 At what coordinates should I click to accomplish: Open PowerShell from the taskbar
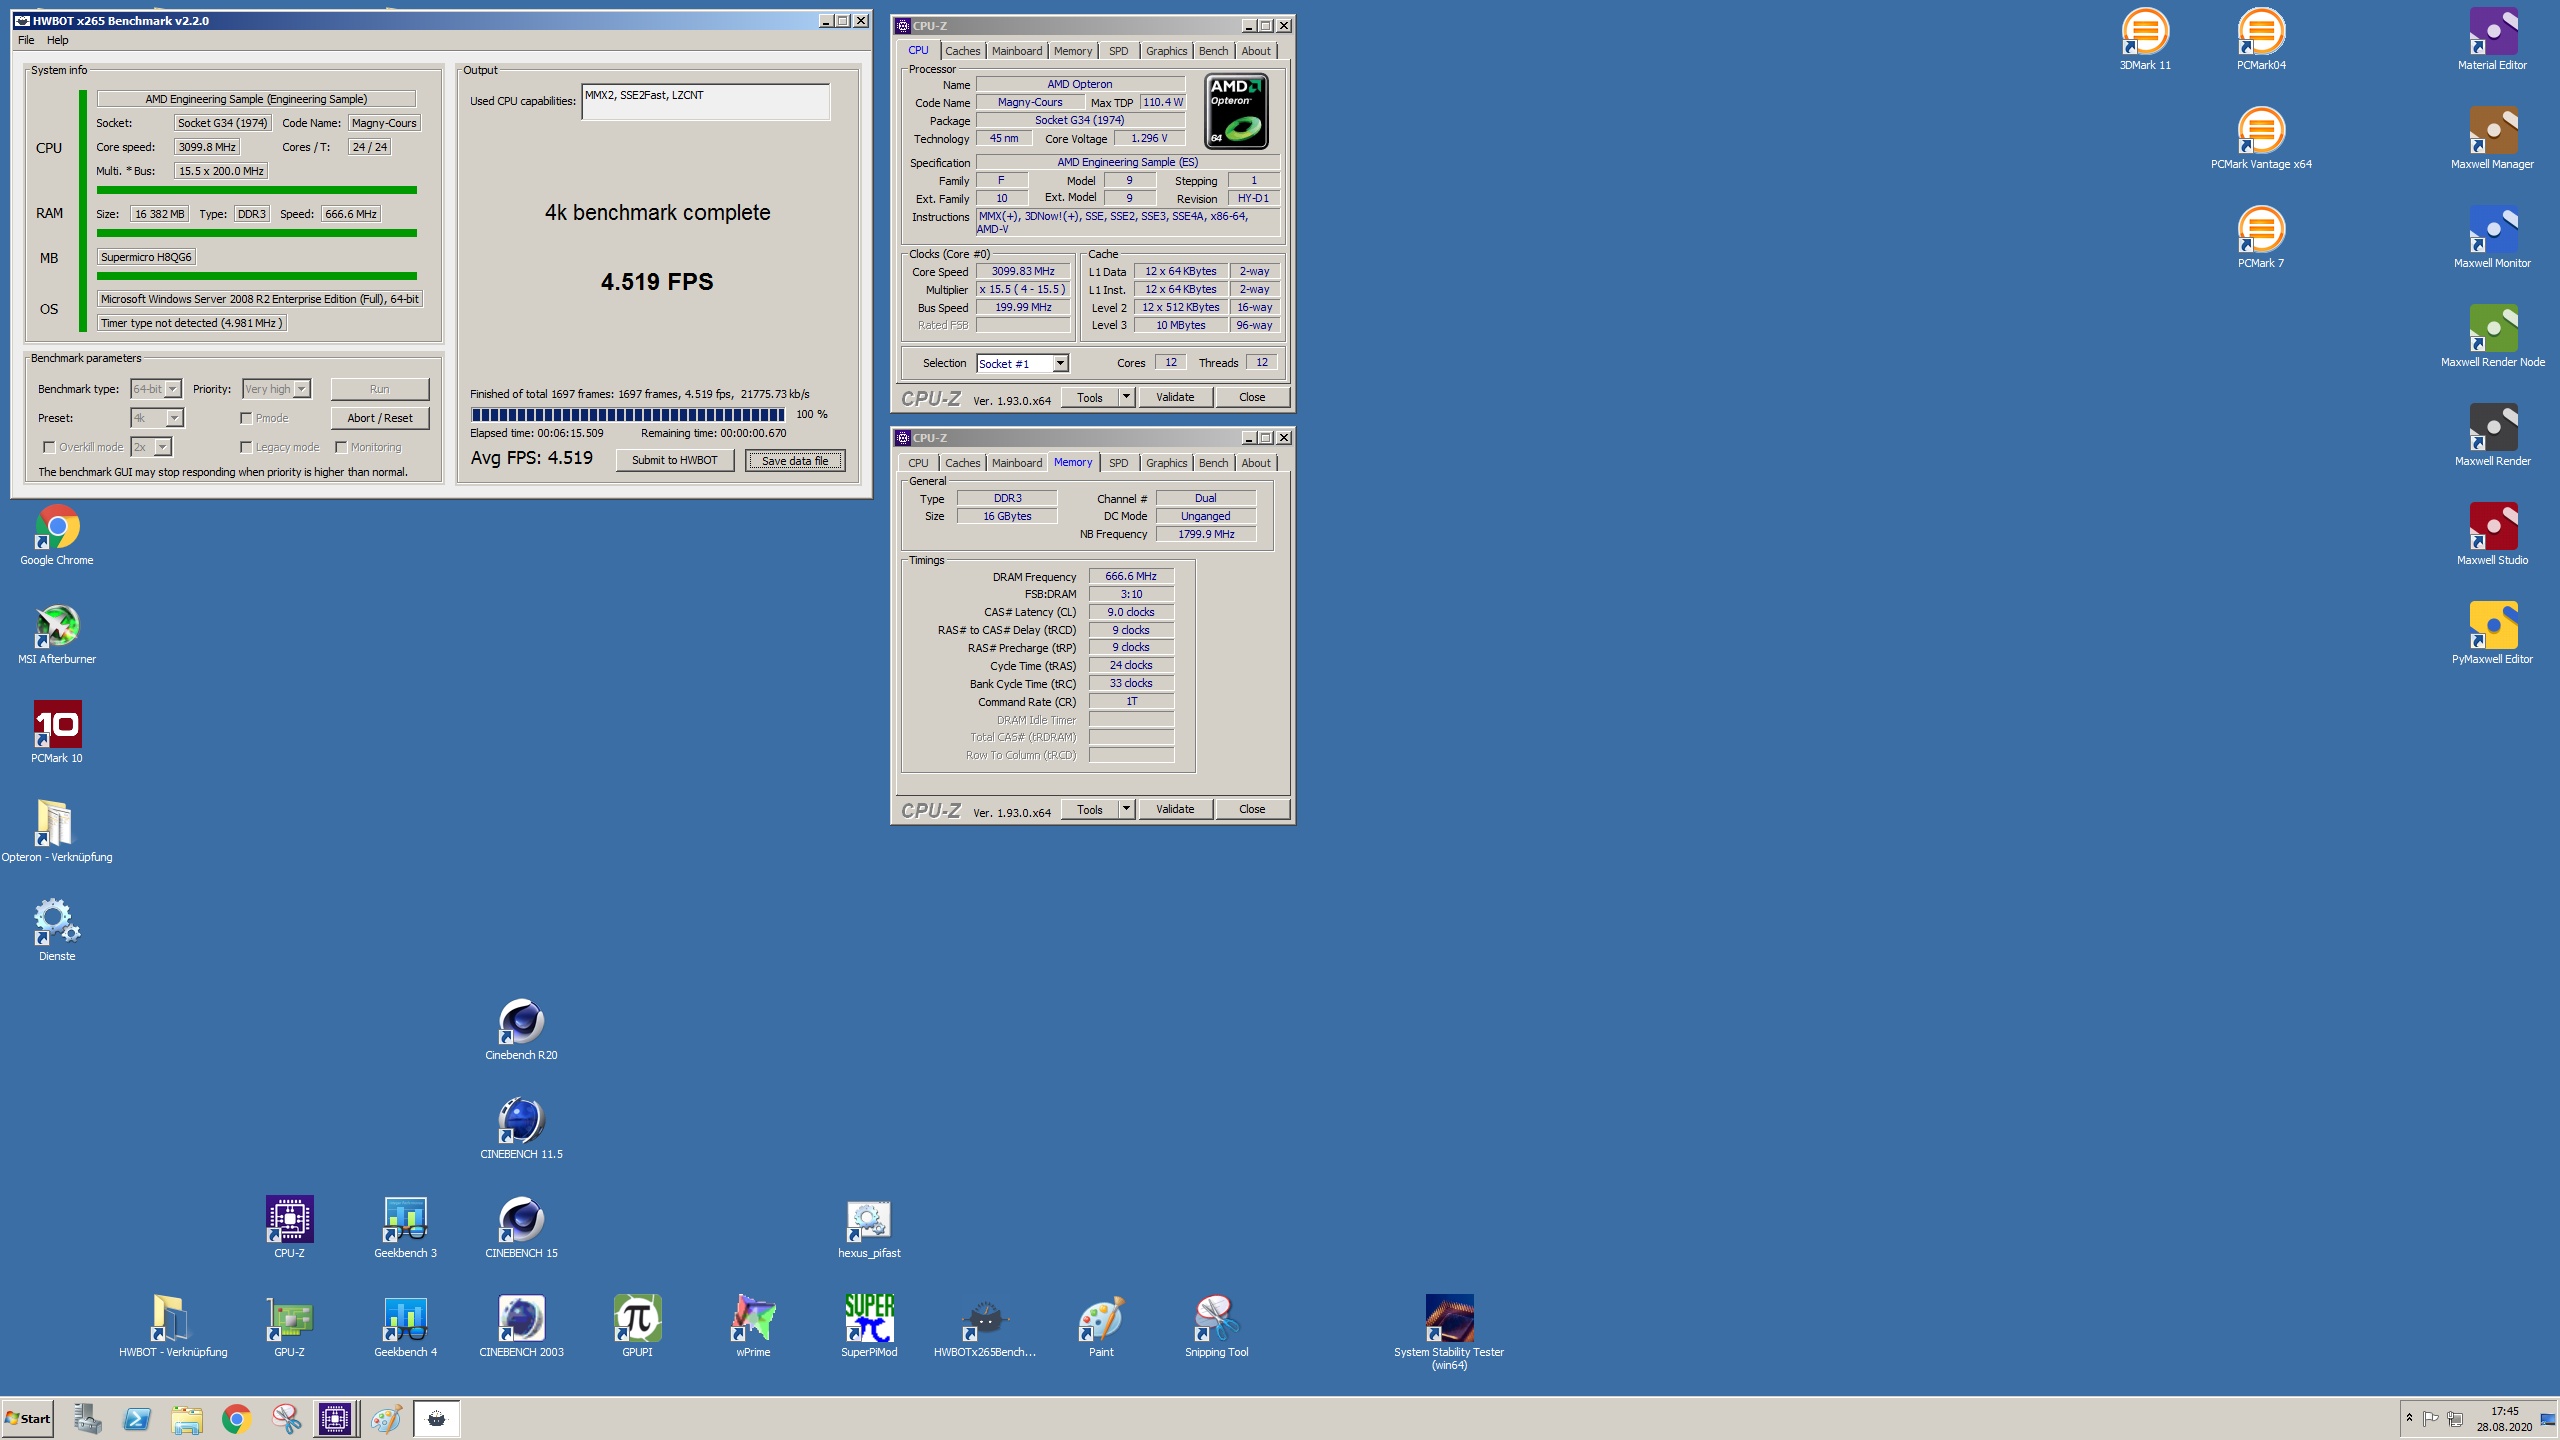(x=137, y=1418)
